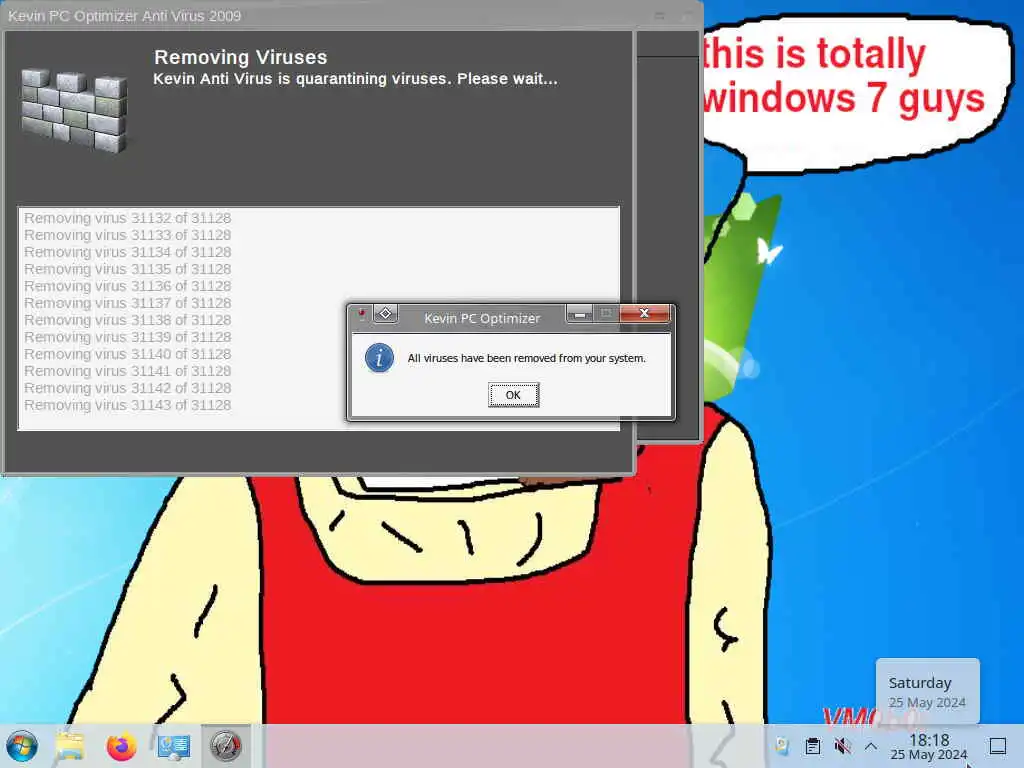Expand hidden system tray icons arrow
1024x768 pixels.
coord(871,746)
